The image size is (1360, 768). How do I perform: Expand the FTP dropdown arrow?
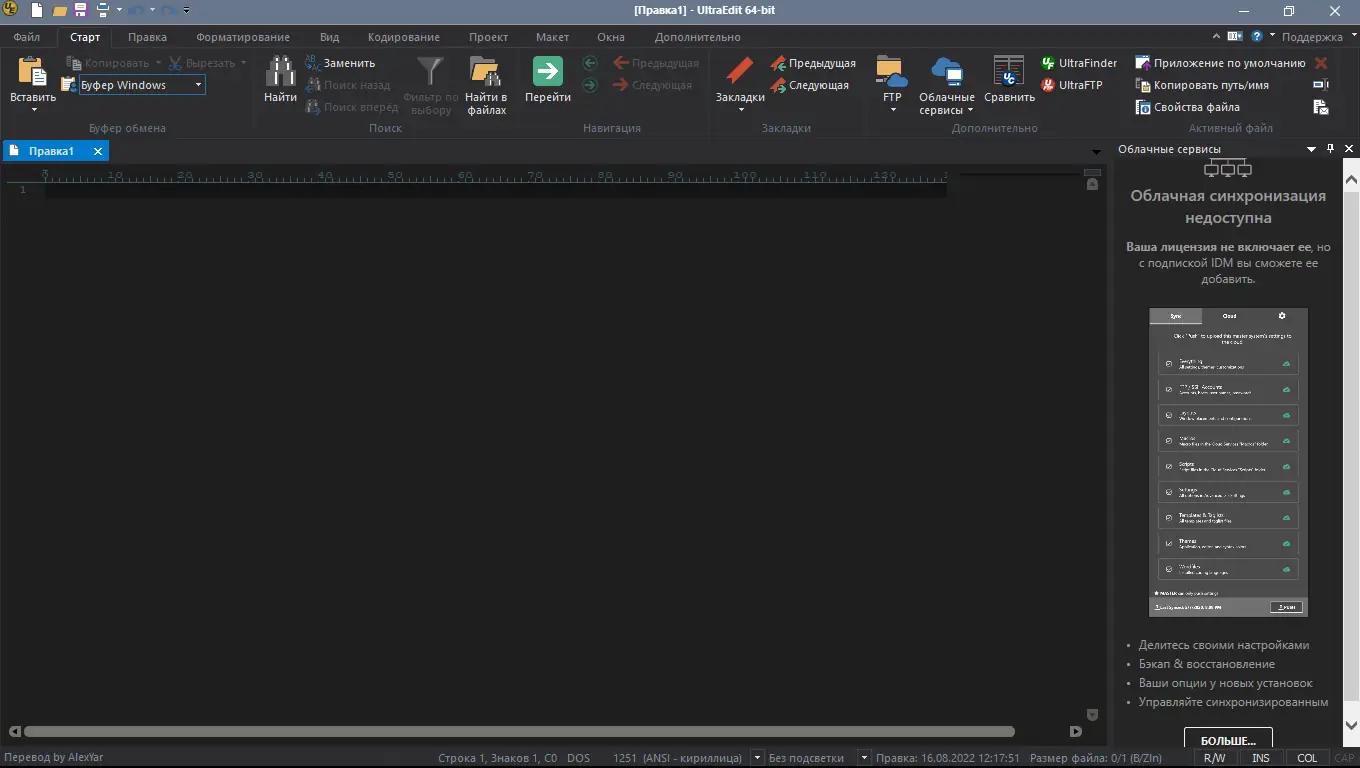pyautogui.click(x=892, y=109)
